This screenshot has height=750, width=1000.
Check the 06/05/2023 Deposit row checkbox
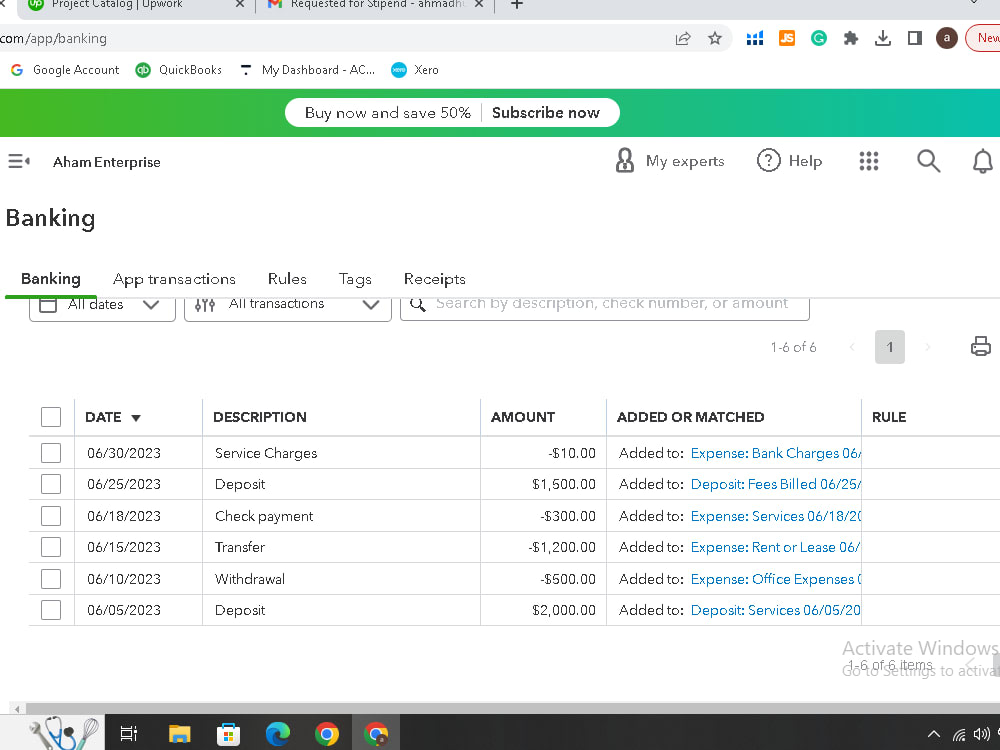50,609
